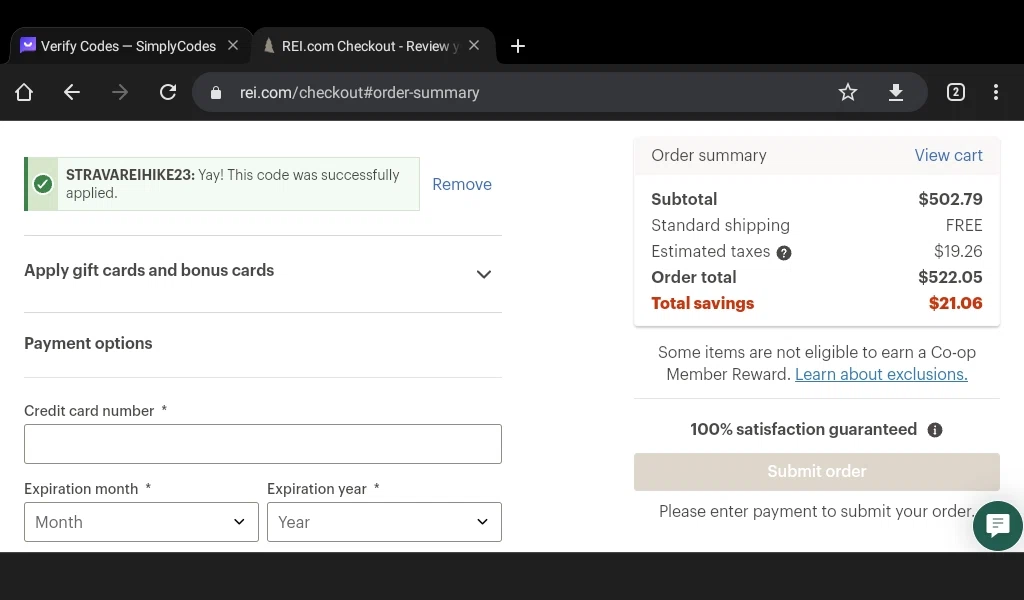Screen dimensions: 1024x600
Task: Click the Order summary heading
Action: (x=709, y=155)
